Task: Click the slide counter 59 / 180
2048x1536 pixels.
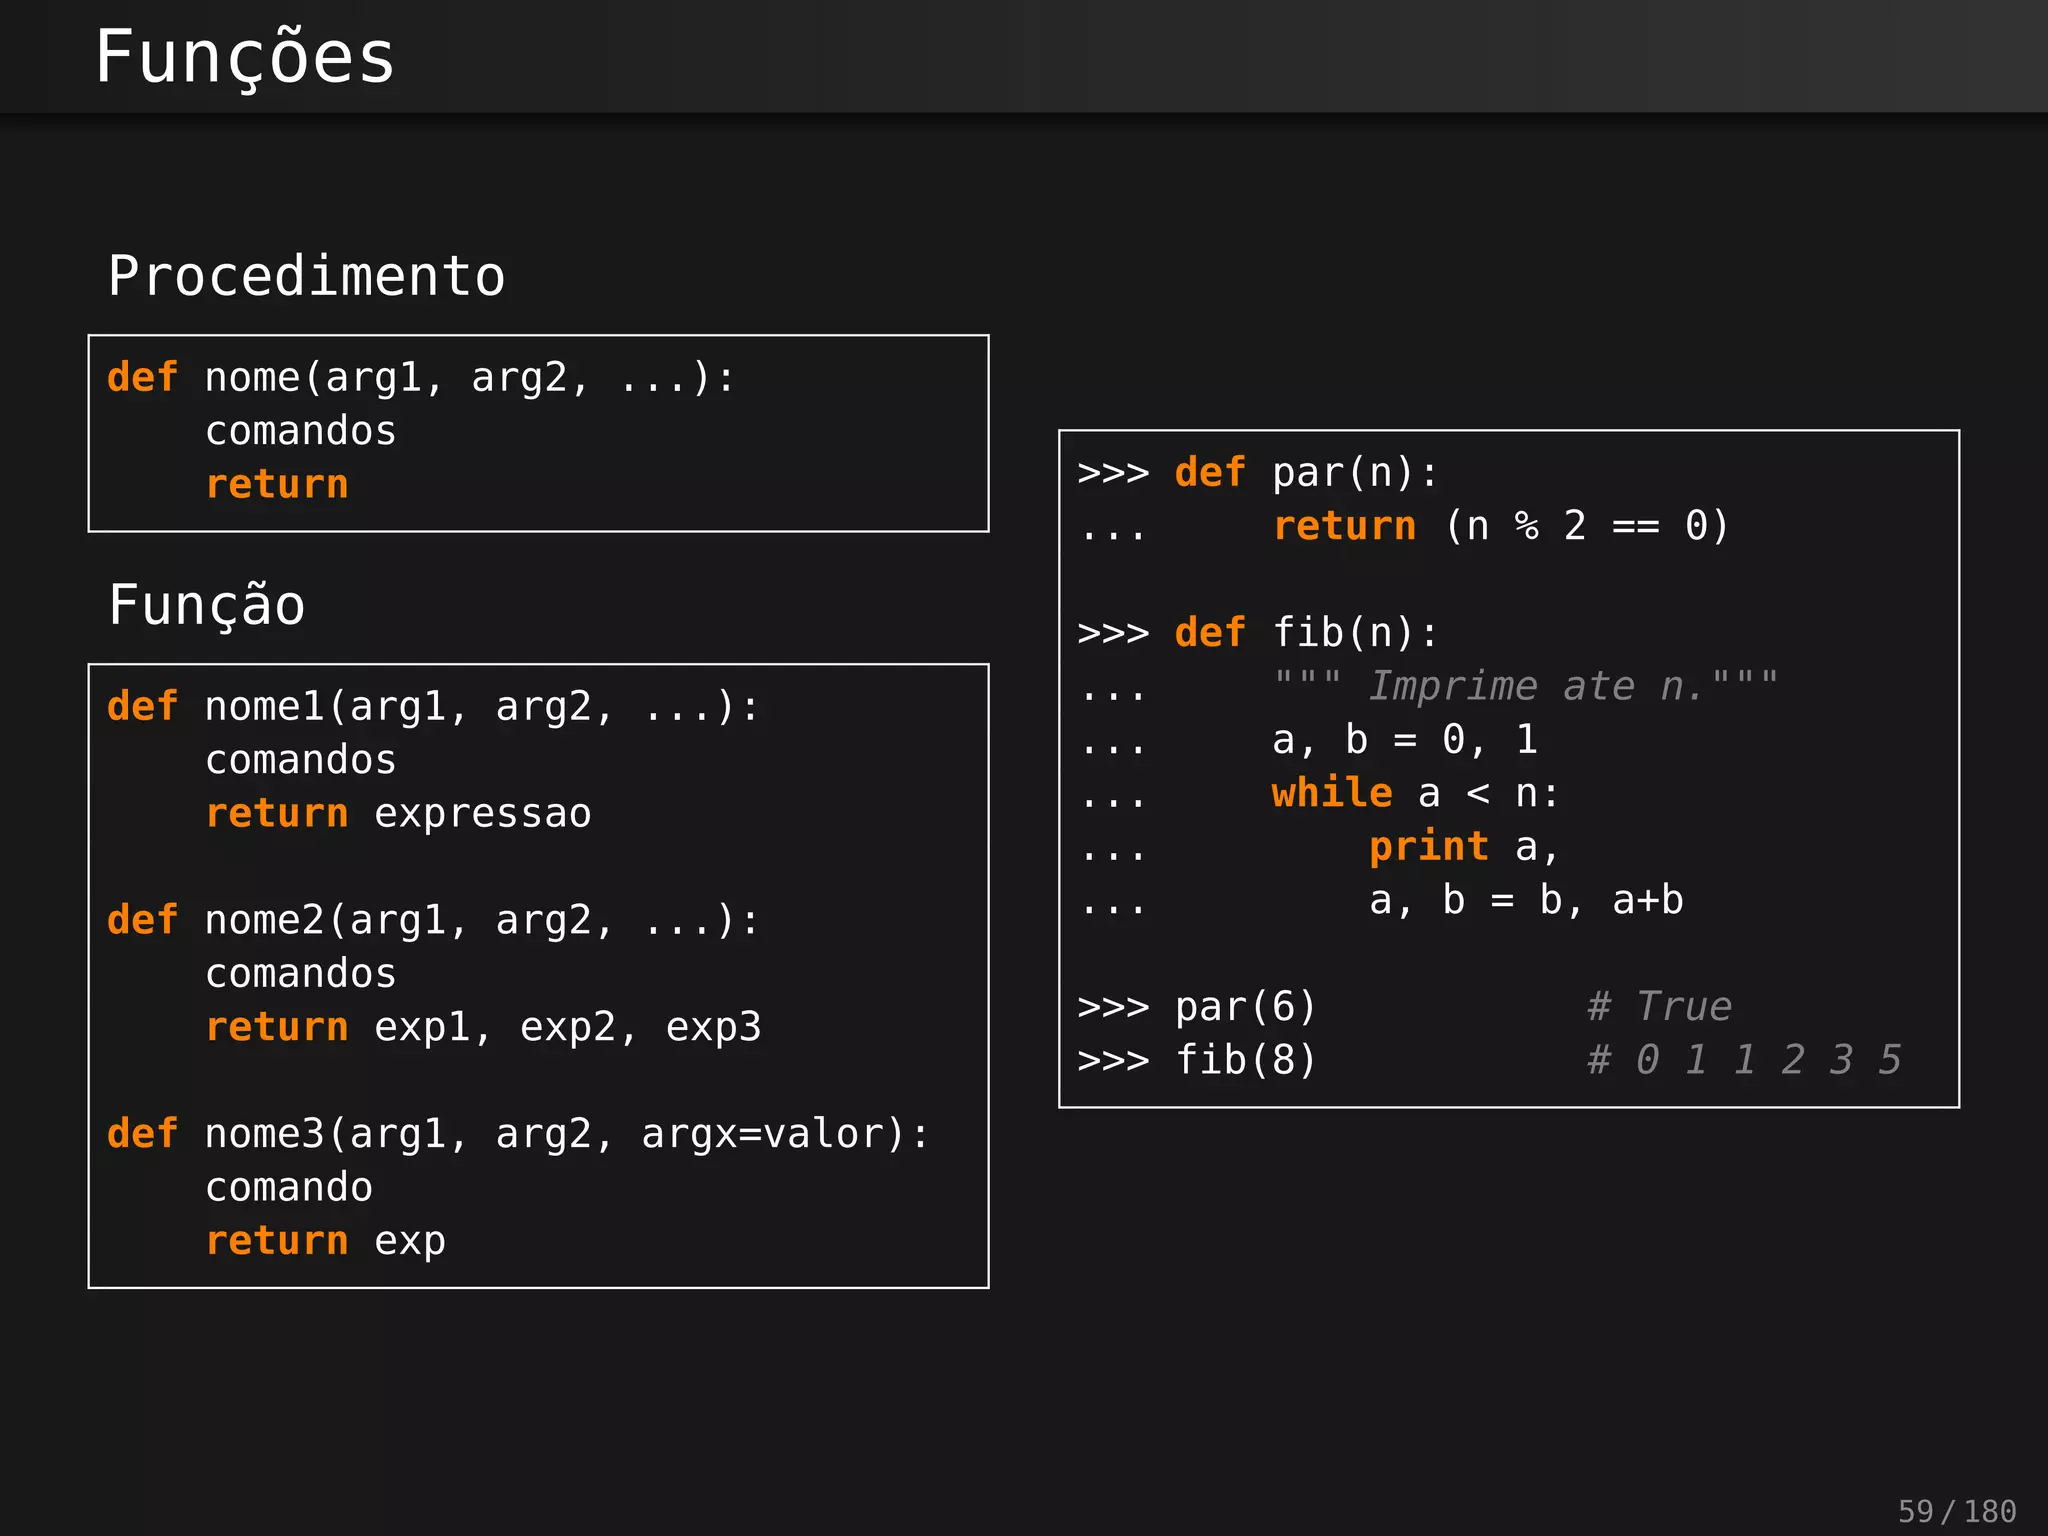Action: [1956, 1511]
